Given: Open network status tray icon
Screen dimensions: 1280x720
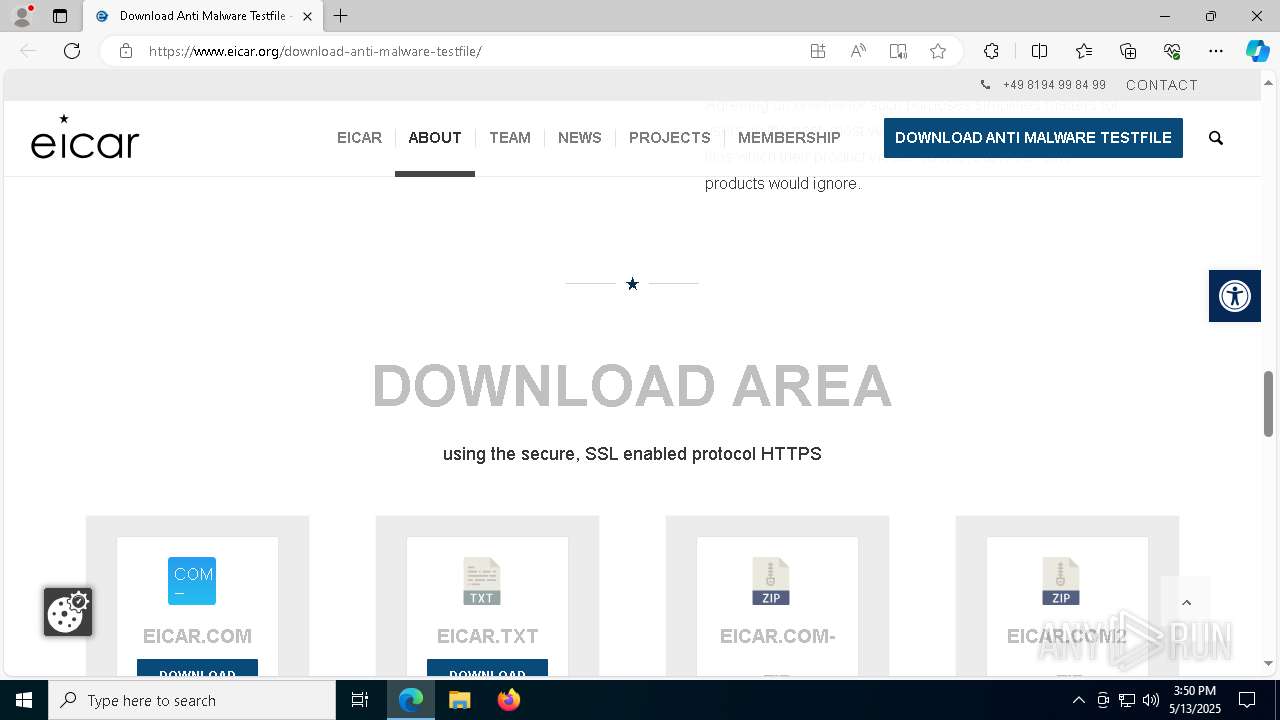Looking at the screenshot, I should (1127, 700).
